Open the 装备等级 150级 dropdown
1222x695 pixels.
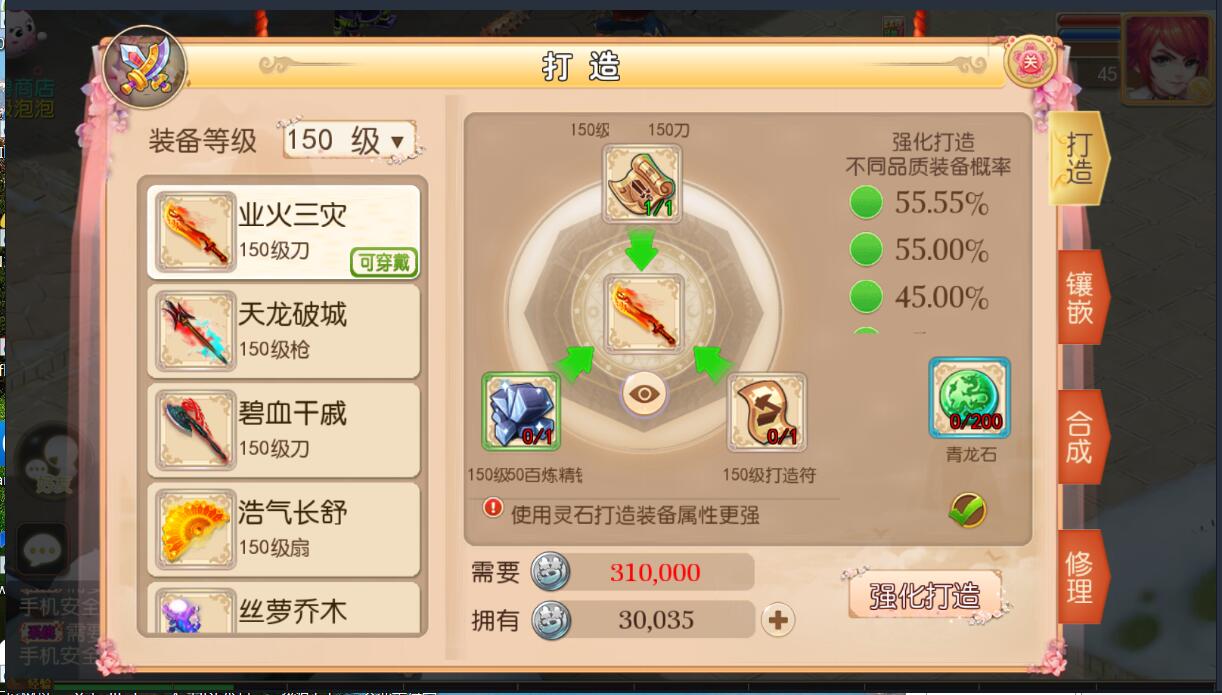tap(350, 140)
